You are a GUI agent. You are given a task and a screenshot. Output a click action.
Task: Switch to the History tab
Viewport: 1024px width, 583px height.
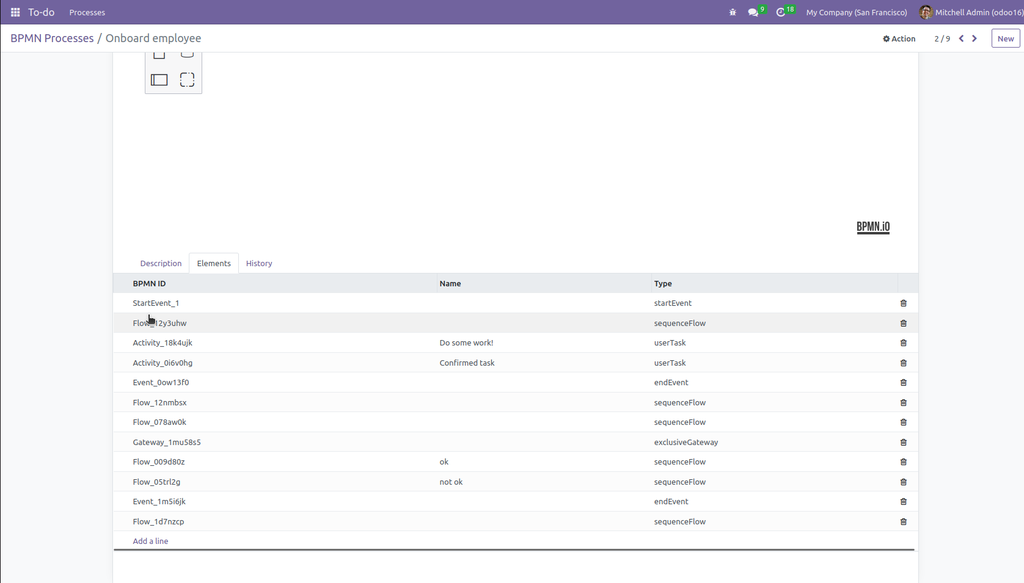(x=259, y=263)
